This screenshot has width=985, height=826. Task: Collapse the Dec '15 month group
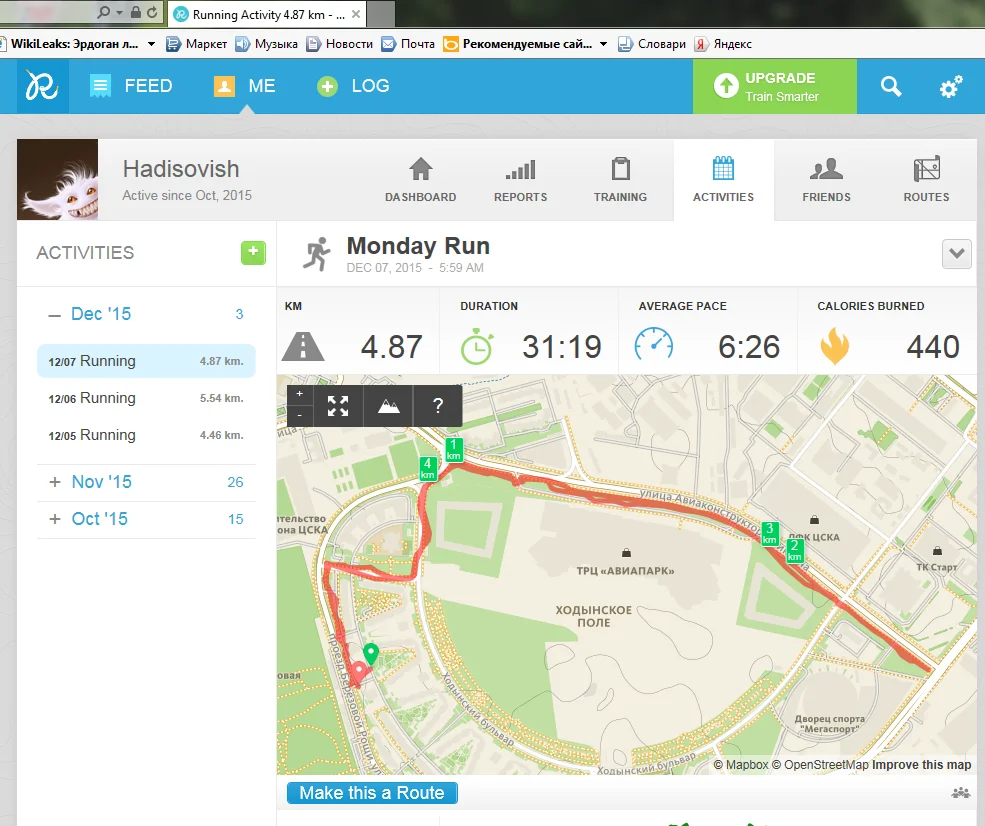click(x=55, y=315)
